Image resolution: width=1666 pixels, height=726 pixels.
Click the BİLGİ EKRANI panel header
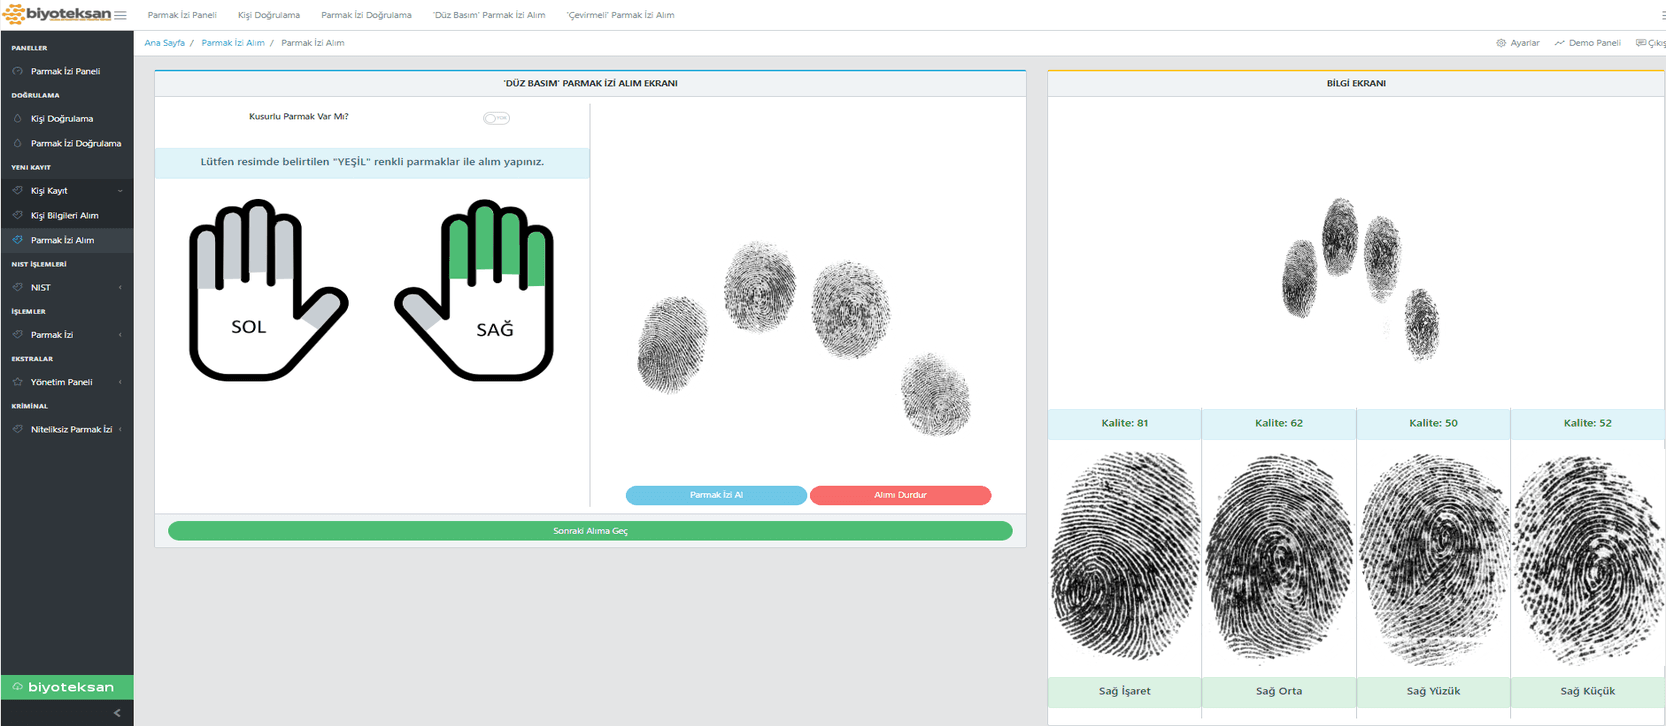click(1356, 83)
